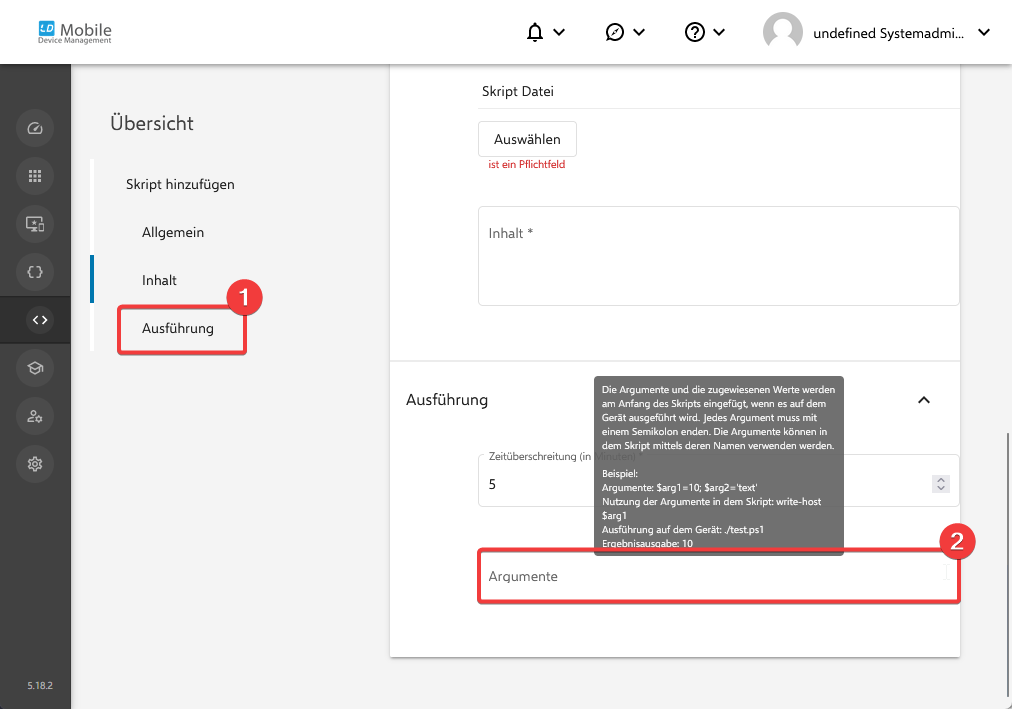The width and height of the screenshot is (1012, 709).
Task: Collapse the Ausführung section chevron
Action: [924, 400]
